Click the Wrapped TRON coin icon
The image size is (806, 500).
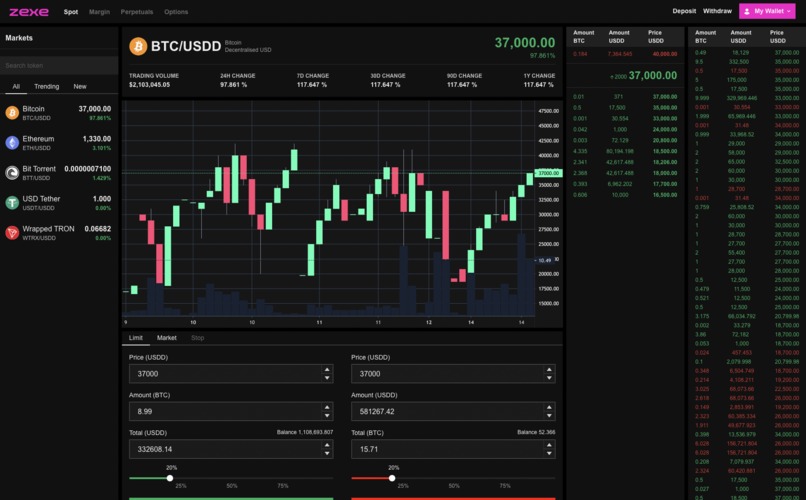click(12, 233)
